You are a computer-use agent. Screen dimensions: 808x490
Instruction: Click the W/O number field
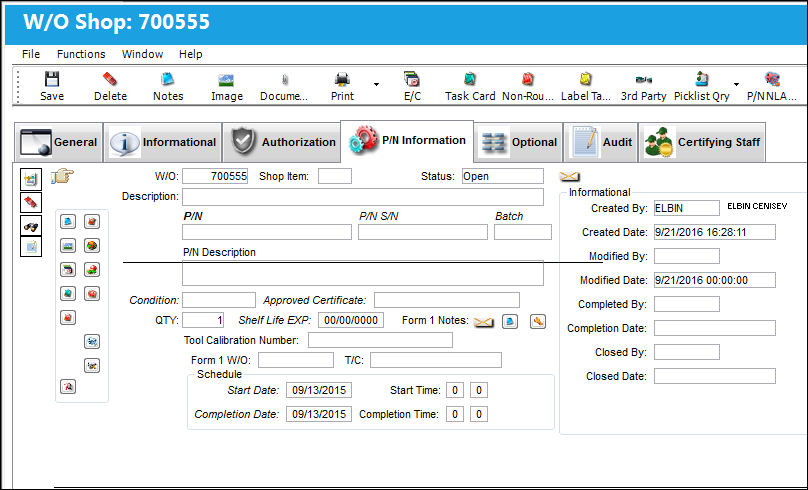pos(215,176)
